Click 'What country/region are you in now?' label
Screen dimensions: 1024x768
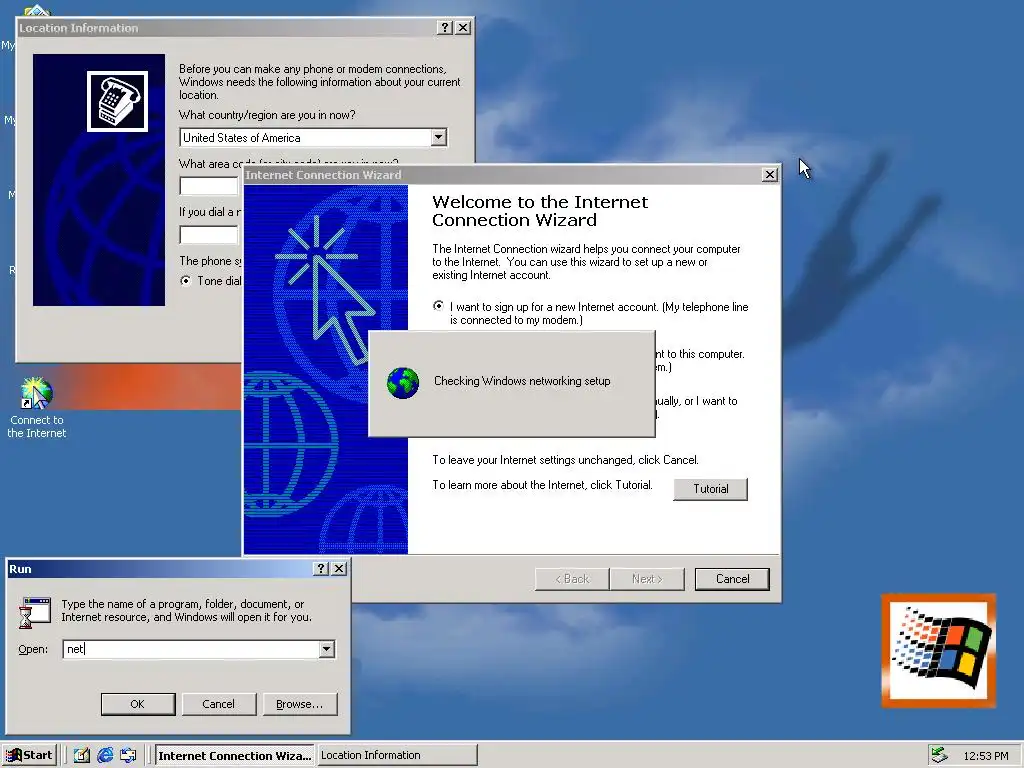267,115
